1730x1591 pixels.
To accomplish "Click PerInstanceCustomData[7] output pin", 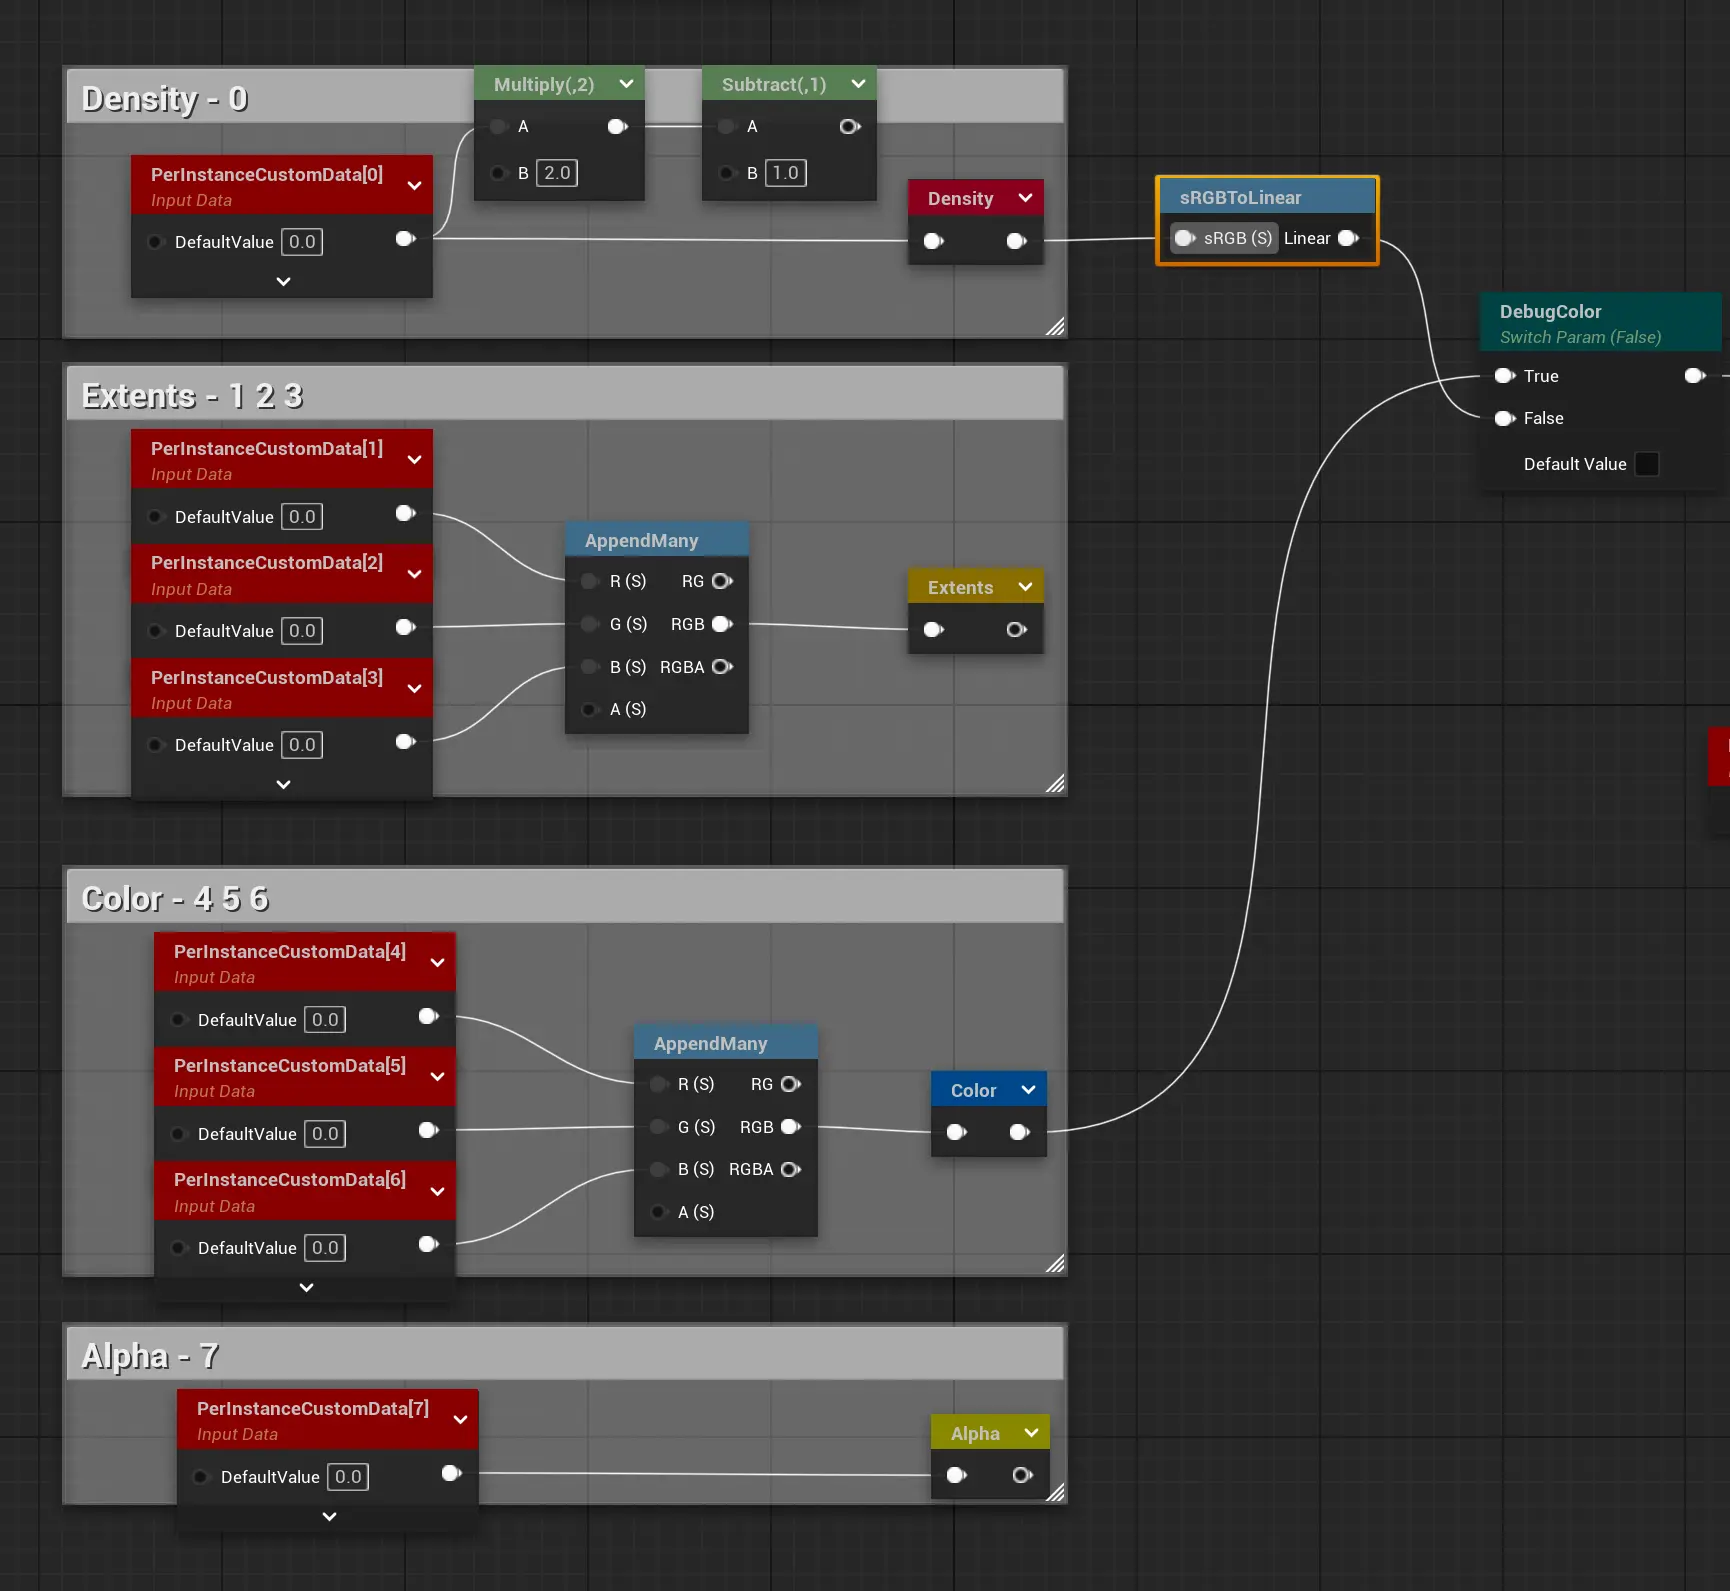I will tap(451, 1473).
